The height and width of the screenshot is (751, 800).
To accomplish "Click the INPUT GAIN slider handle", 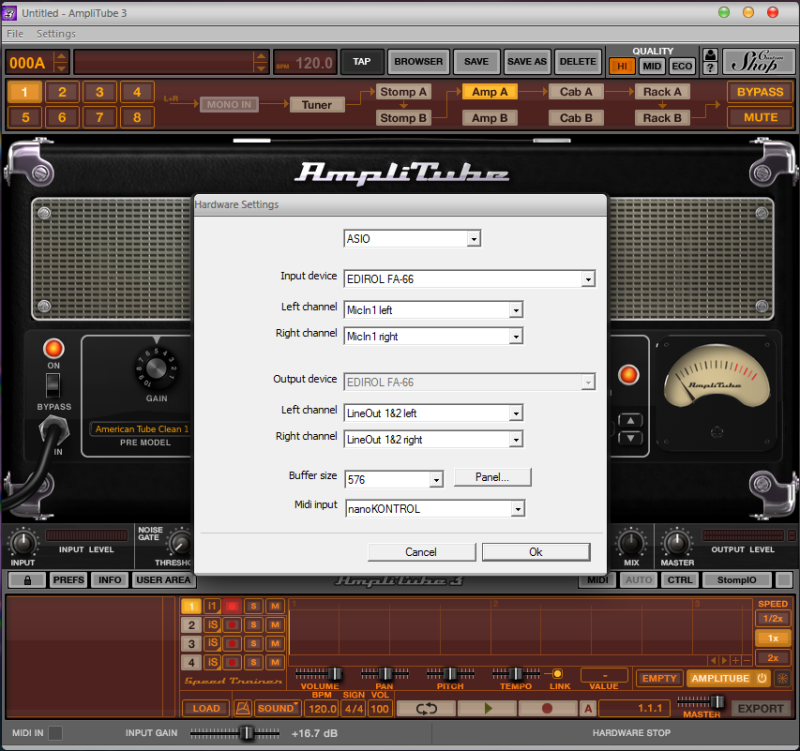I will coord(246,733).
